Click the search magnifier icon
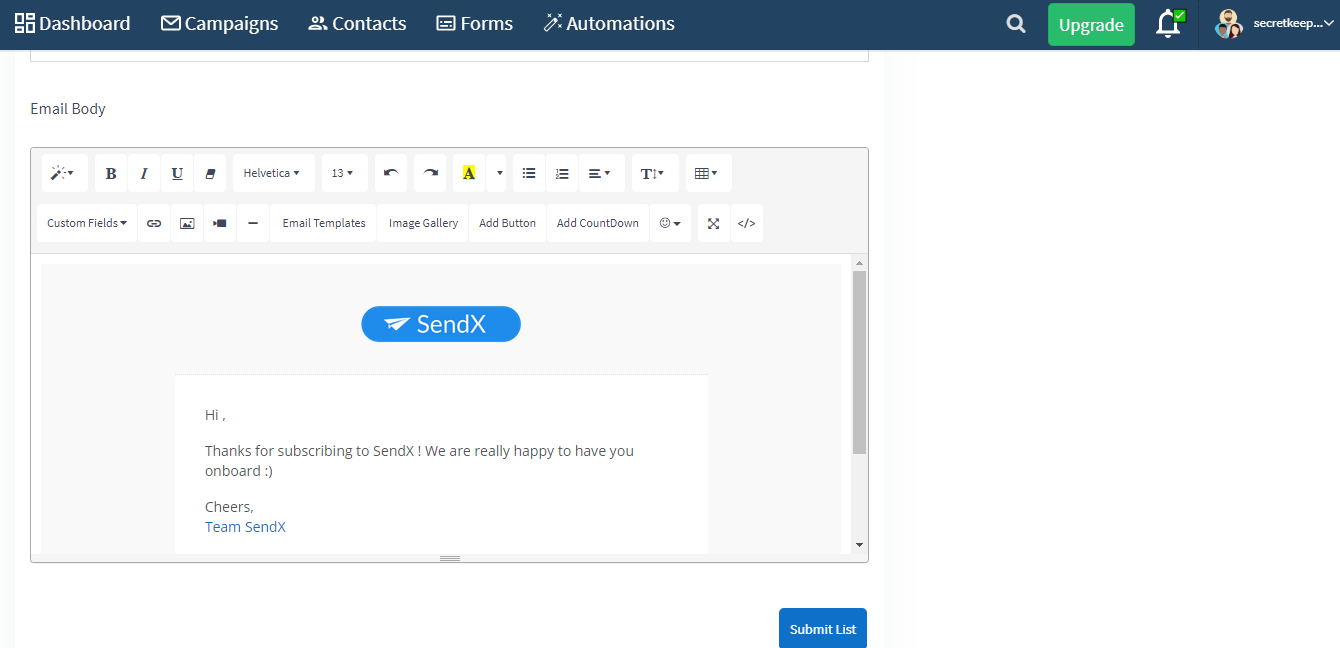This screenshot has width=1340, height=648. tap(1016, 24)
